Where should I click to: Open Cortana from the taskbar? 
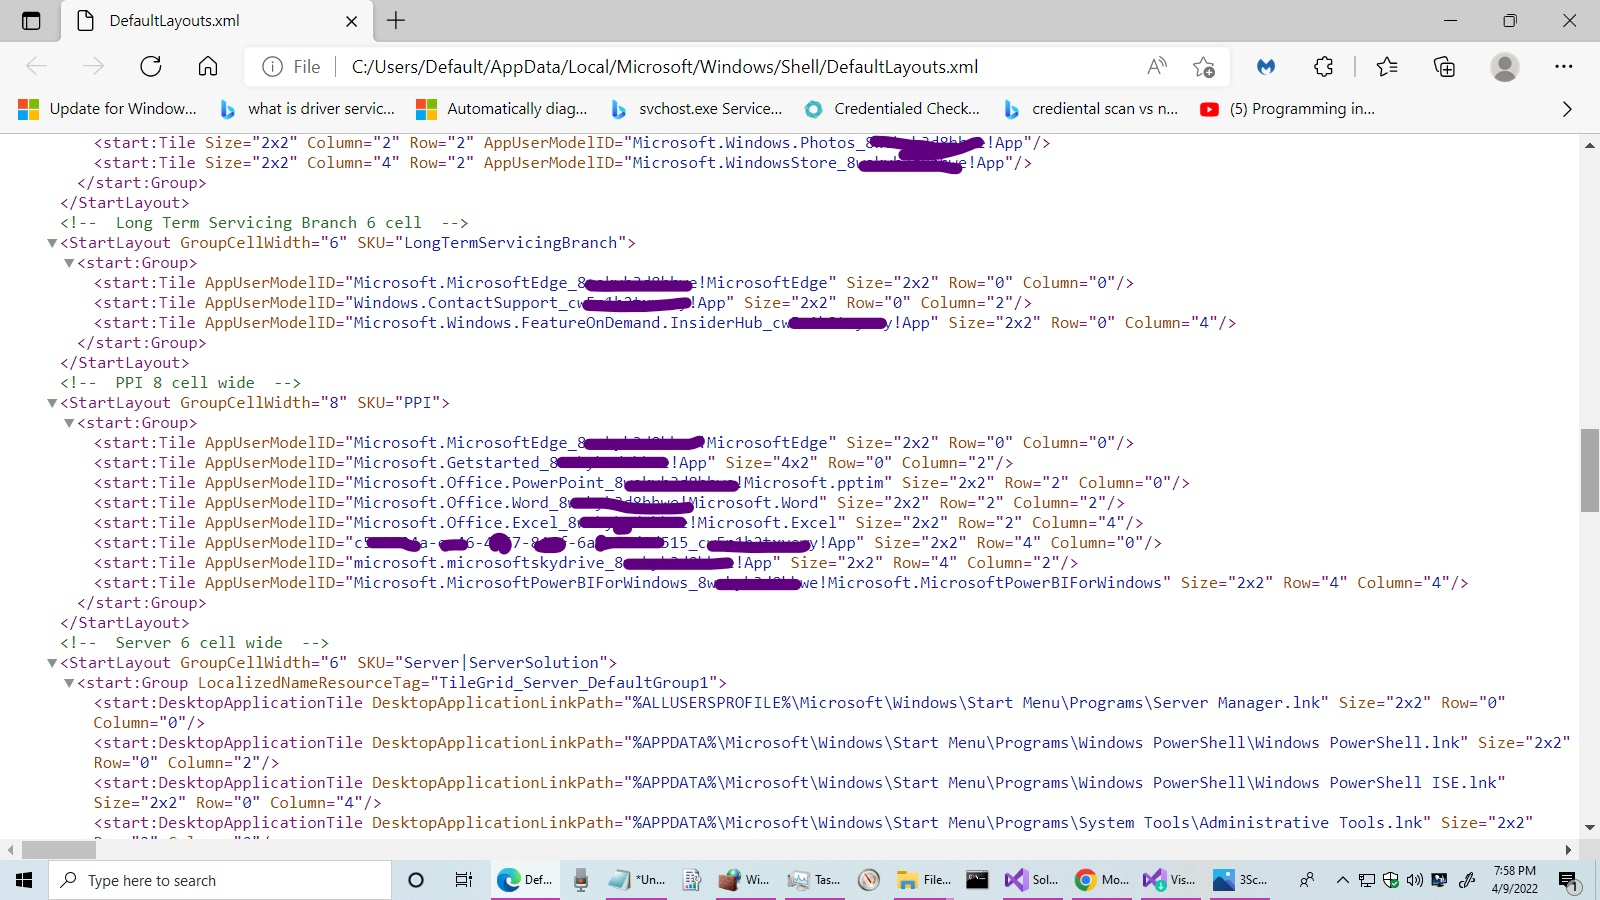point(416,880)
